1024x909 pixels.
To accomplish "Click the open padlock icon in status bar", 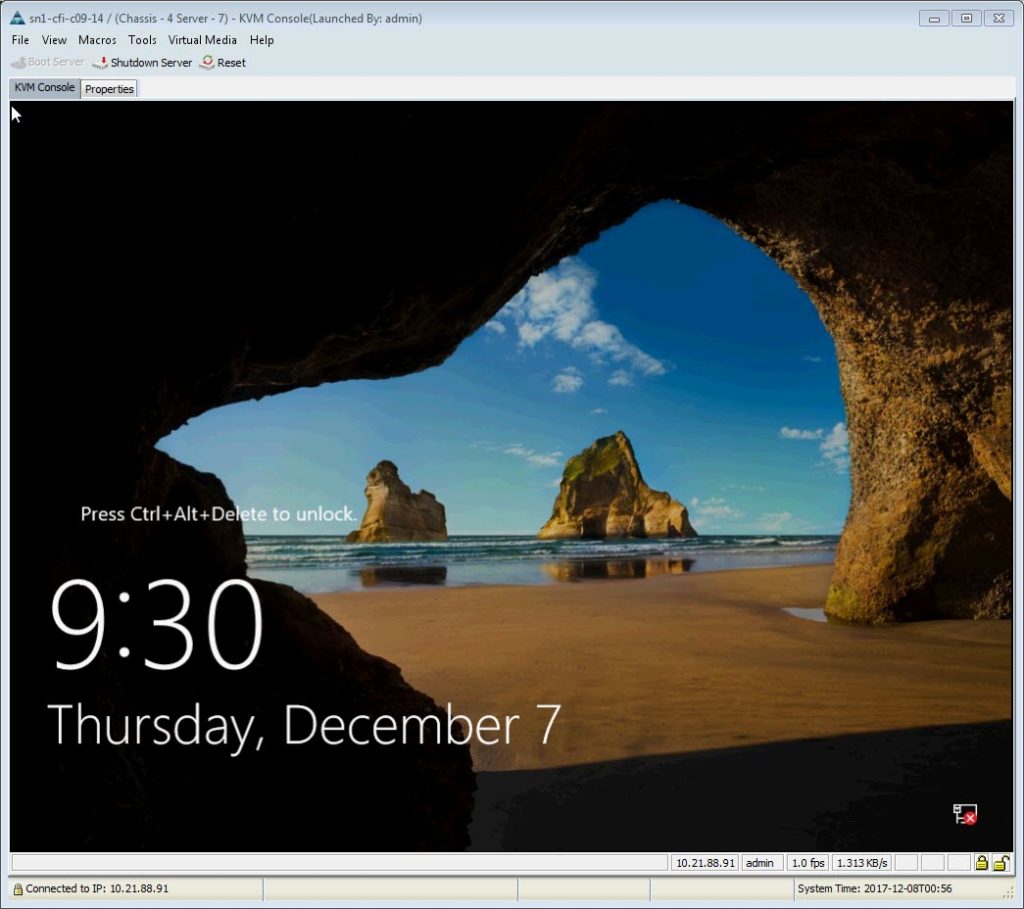I will coord(1001,863).
